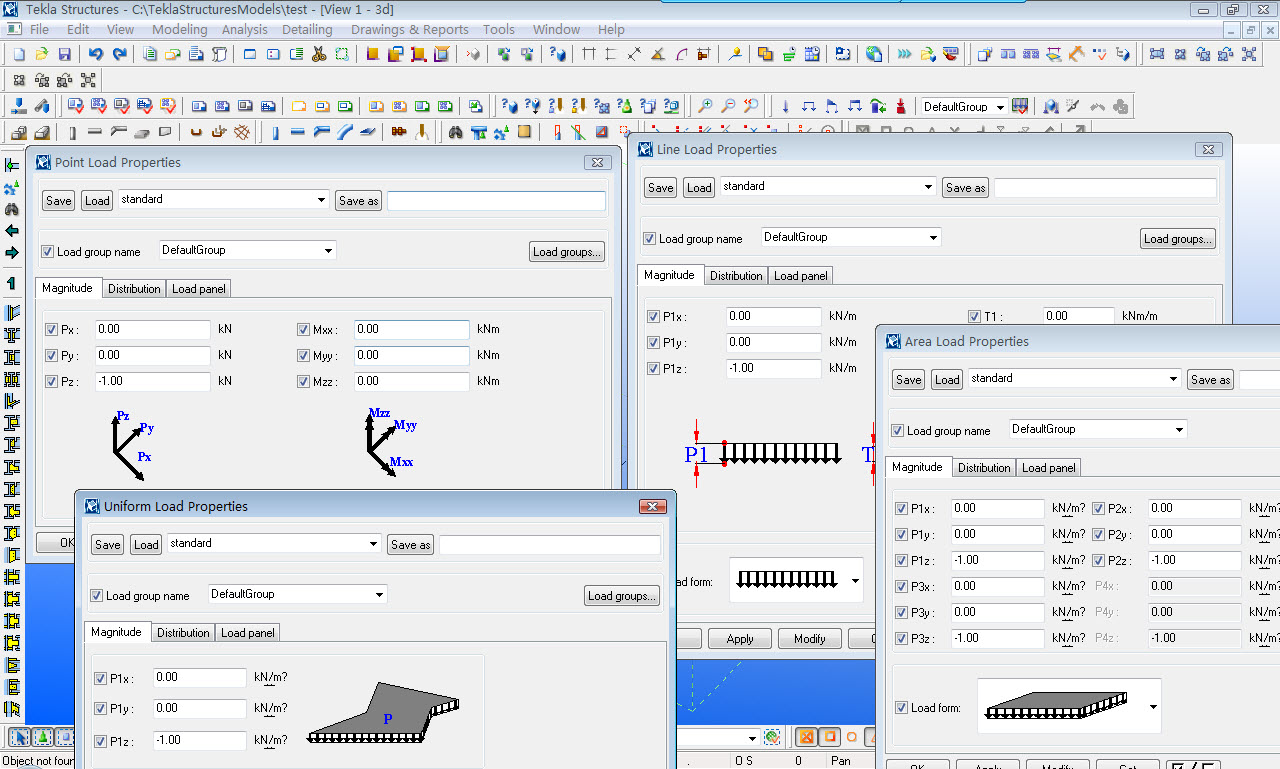Switch to Load panel tab in Line Load
This screenshot has height=769, width=1280.
(x=801, y=276)
